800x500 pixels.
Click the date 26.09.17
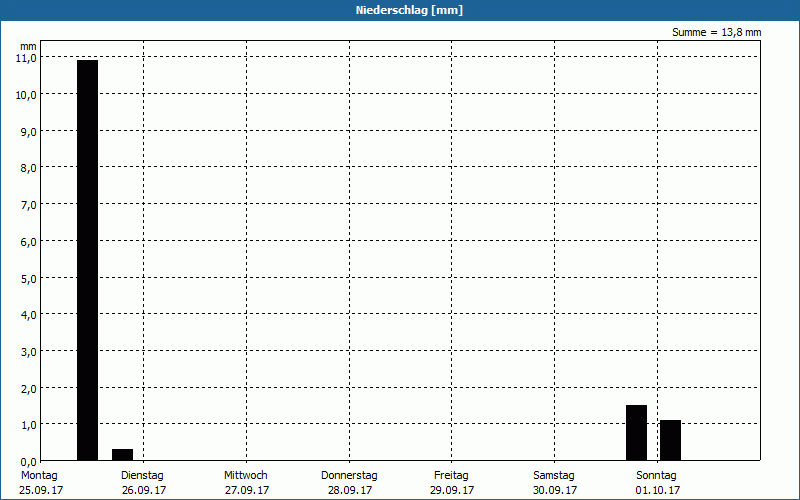(144, 490)
